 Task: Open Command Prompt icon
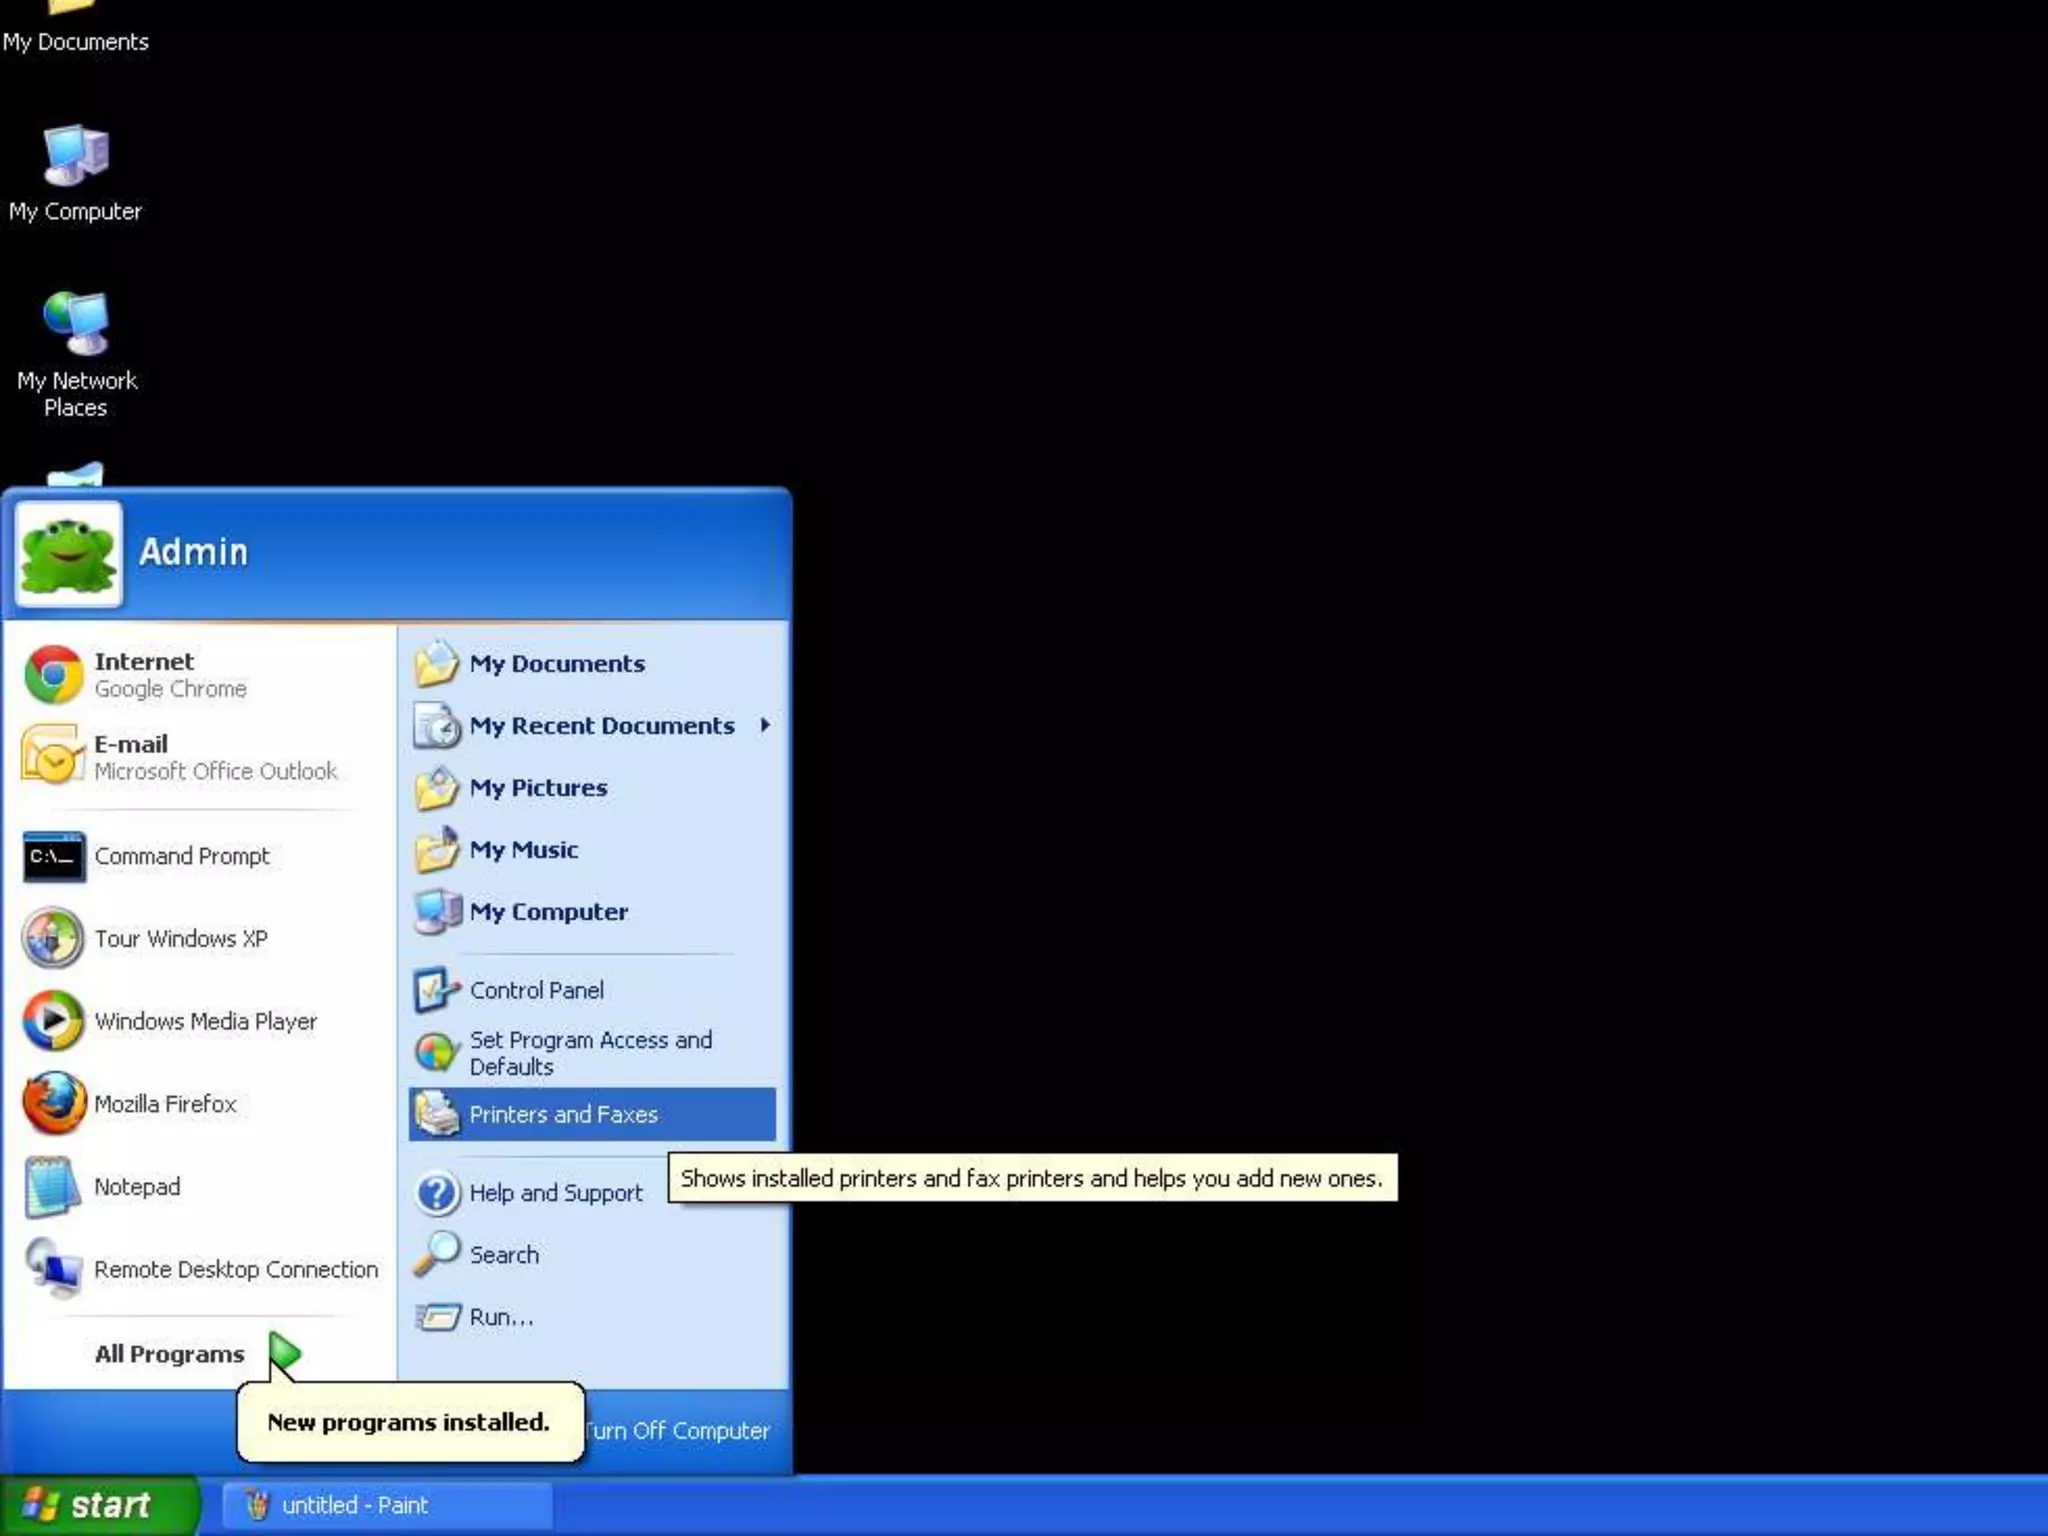[53, 857]
